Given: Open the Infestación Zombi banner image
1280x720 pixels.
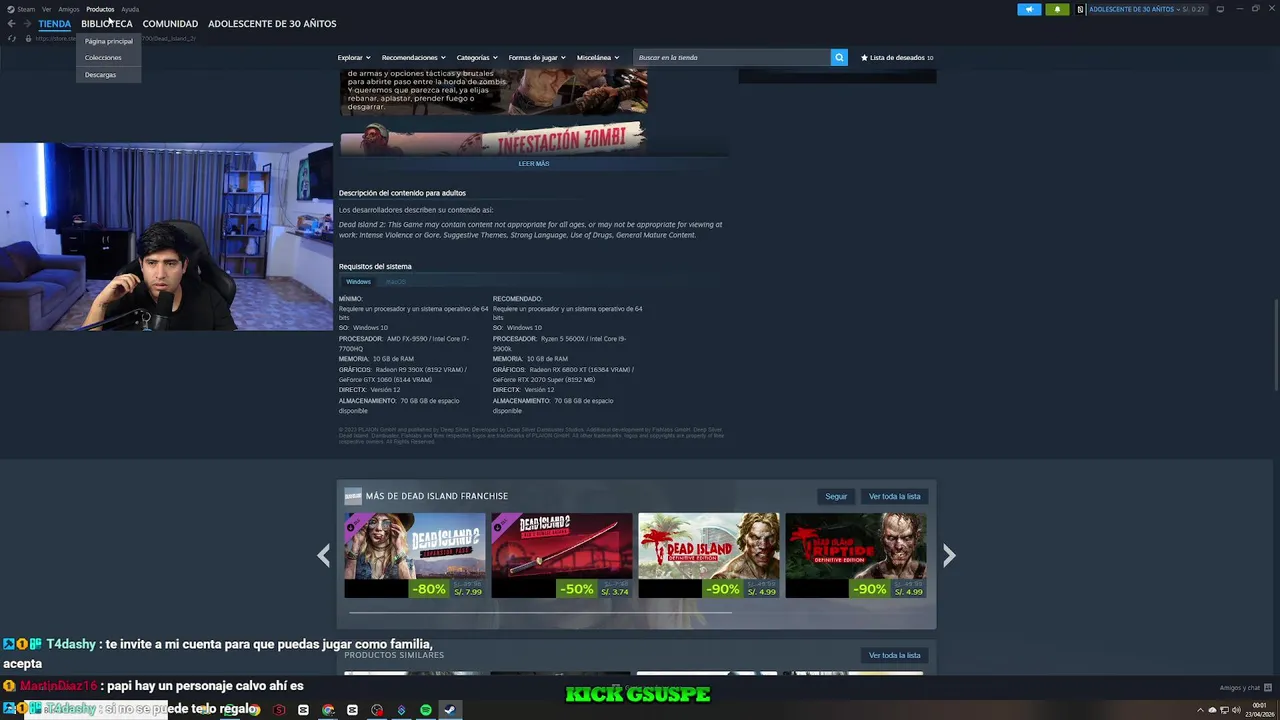Looking at the screenshot, I should point(493,138).
